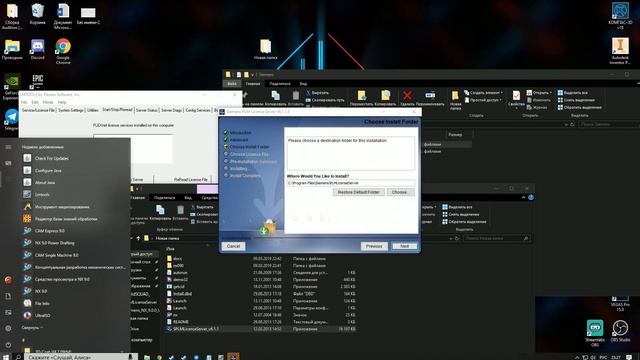
Task: Switch to the Главная tab in the Siemens Explorer window
Action: point(253,83)
